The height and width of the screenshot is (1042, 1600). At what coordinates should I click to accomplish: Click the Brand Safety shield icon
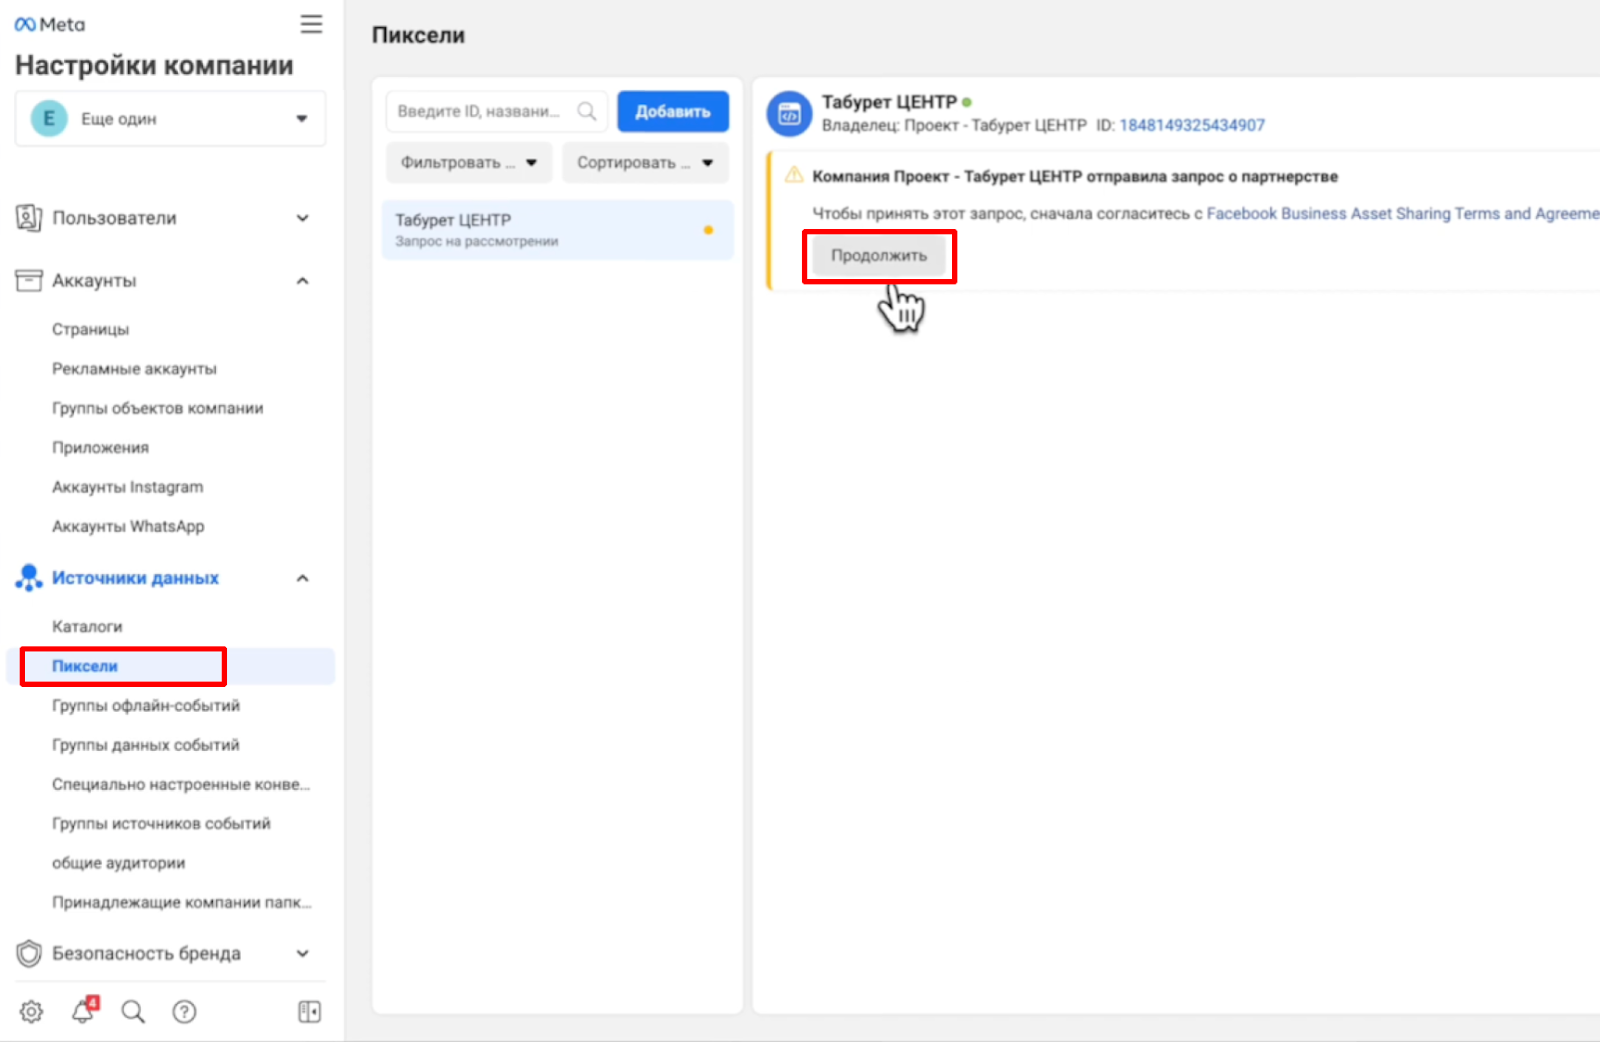click(x=29, y=954)
